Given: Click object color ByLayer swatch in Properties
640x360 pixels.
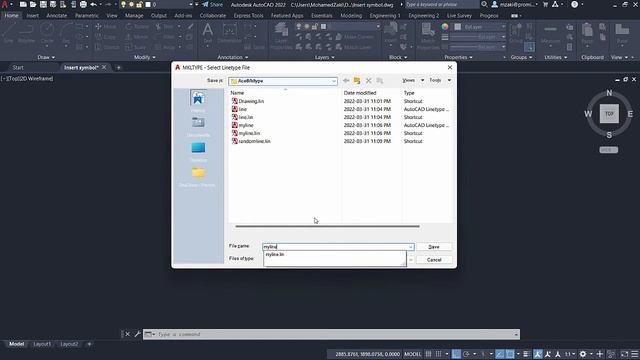Looking at the screenshot, I should 458,27.
